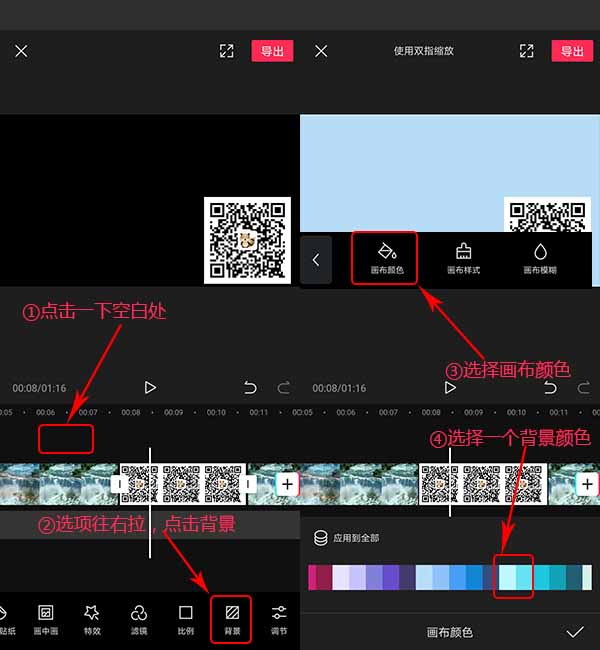Screen dimensions: 600x650
Task: Open the 比例 aspect ratio tool
Action: coord(185,620)
